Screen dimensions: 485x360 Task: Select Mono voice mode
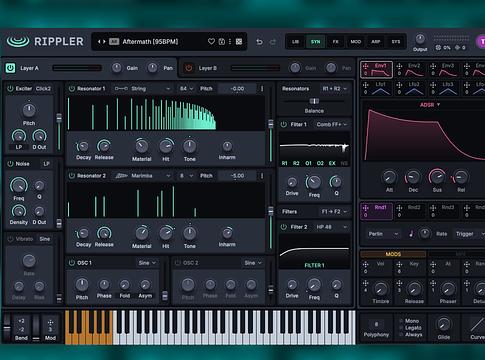tap(407, 321)
